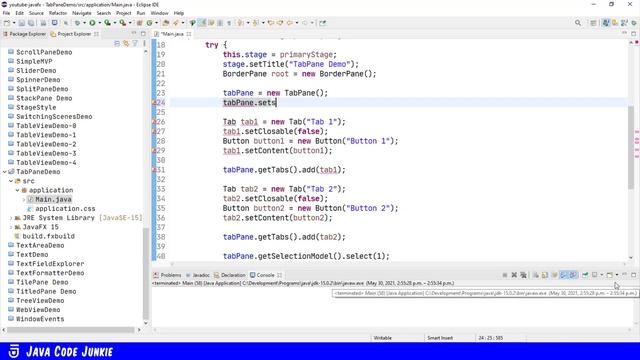Viewport: 640px width, 360px height.
Task: Click Remove All Terminated Launches icon
Action: (524, 275)
